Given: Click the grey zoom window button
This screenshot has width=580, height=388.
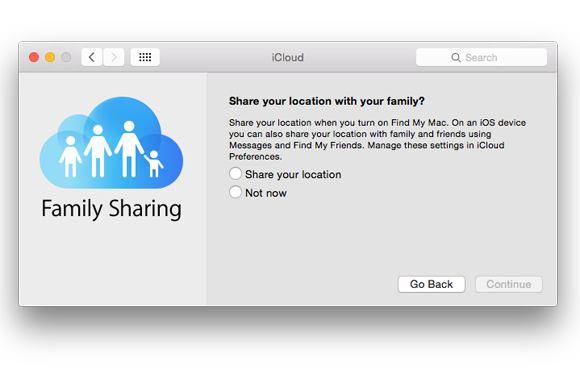Looking at the screenshot, I should point(66,57).
